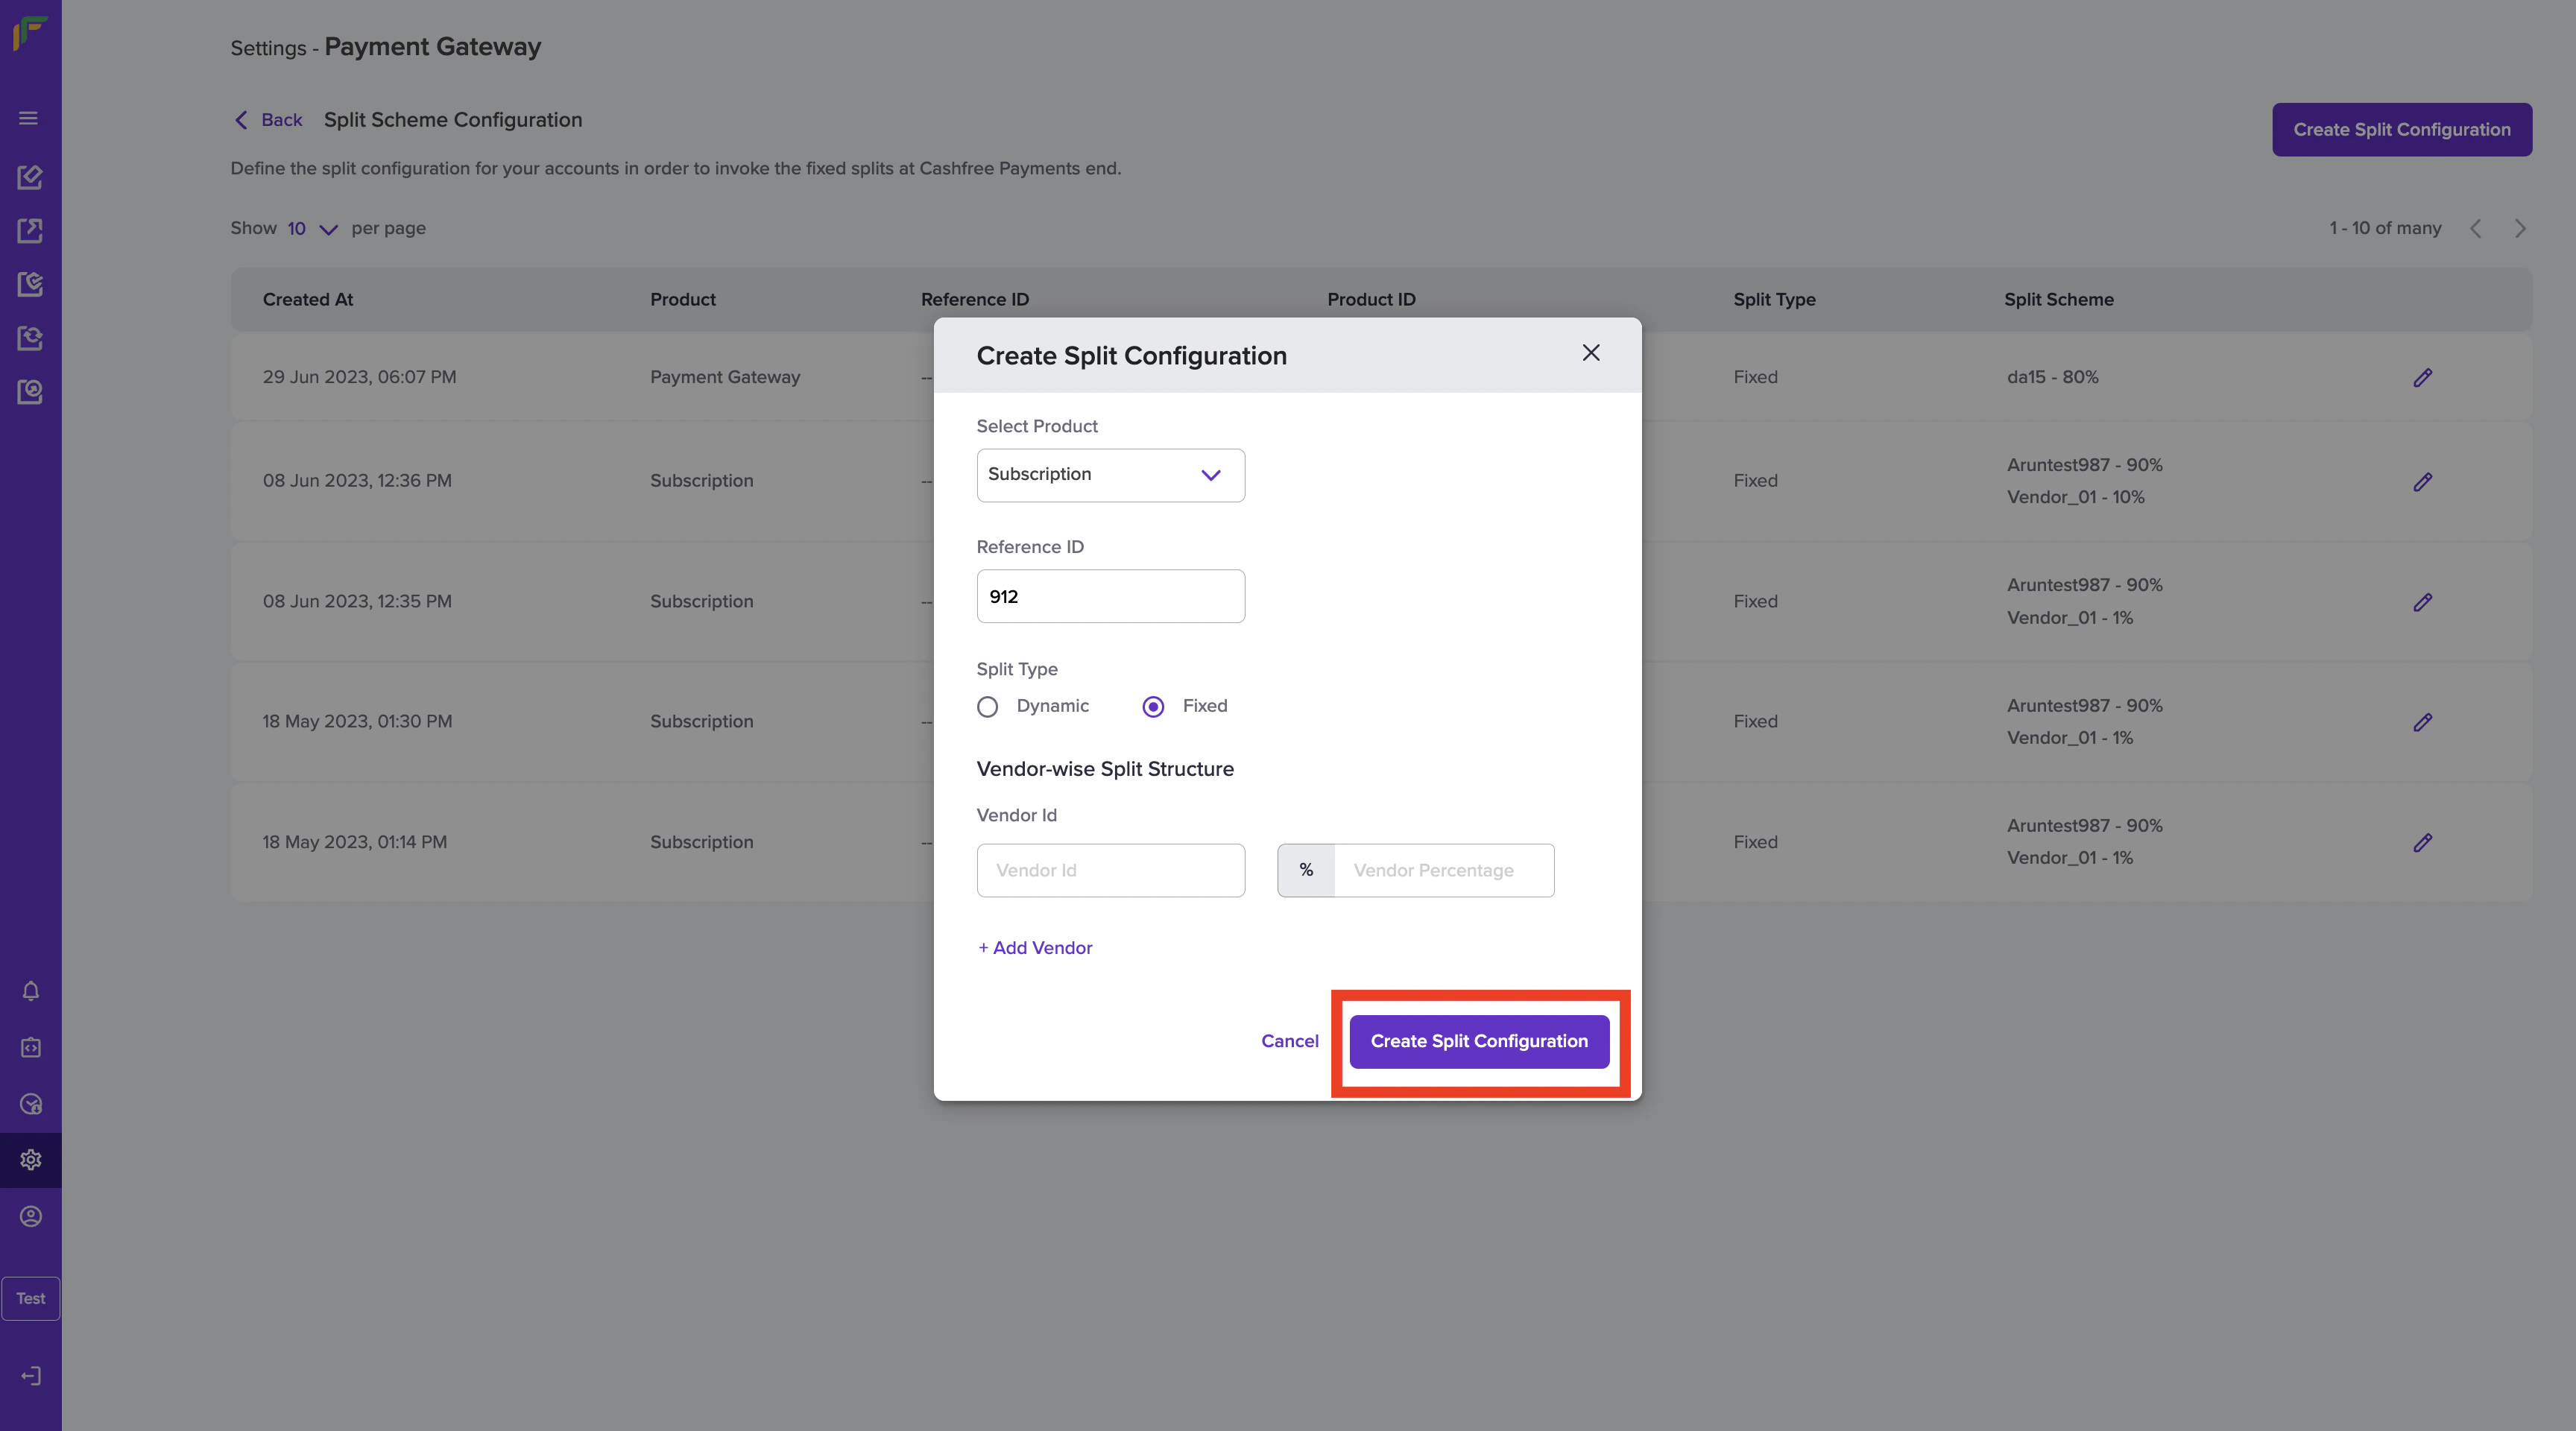The width and height of the screenshot is (2576, 1431).
Task: Open the user profile icon in sidebar
Action: pos(31,1216)
